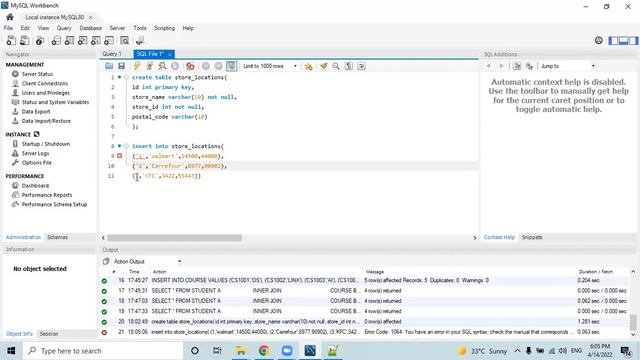Go back in SQL Additions help

click(489, 66)
